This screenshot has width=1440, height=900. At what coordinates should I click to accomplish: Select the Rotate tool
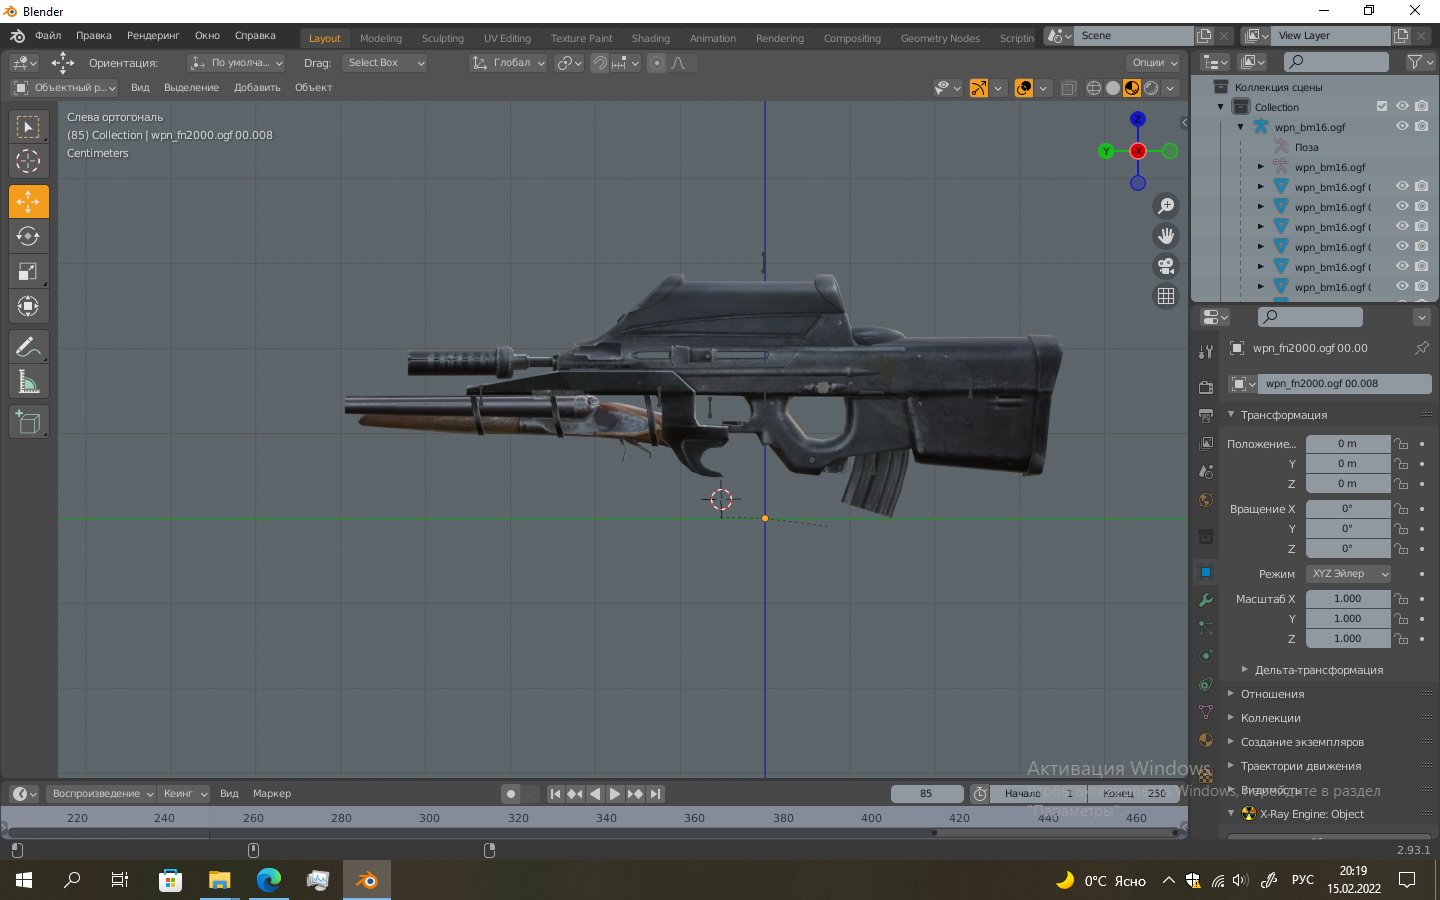(x=28, y=237)
